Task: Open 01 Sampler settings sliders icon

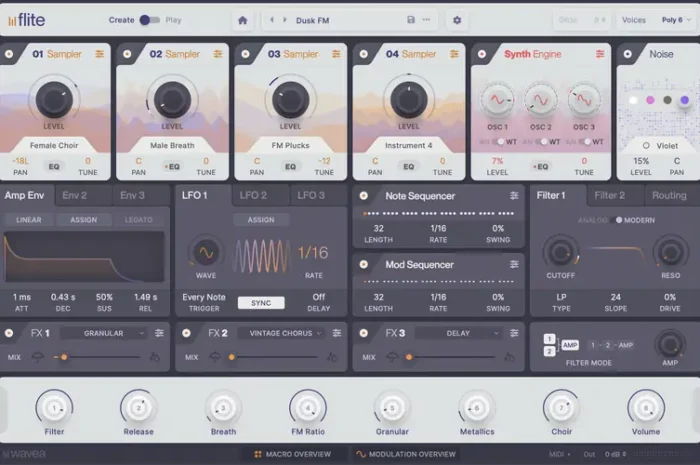Action: (x=100, y=54)
